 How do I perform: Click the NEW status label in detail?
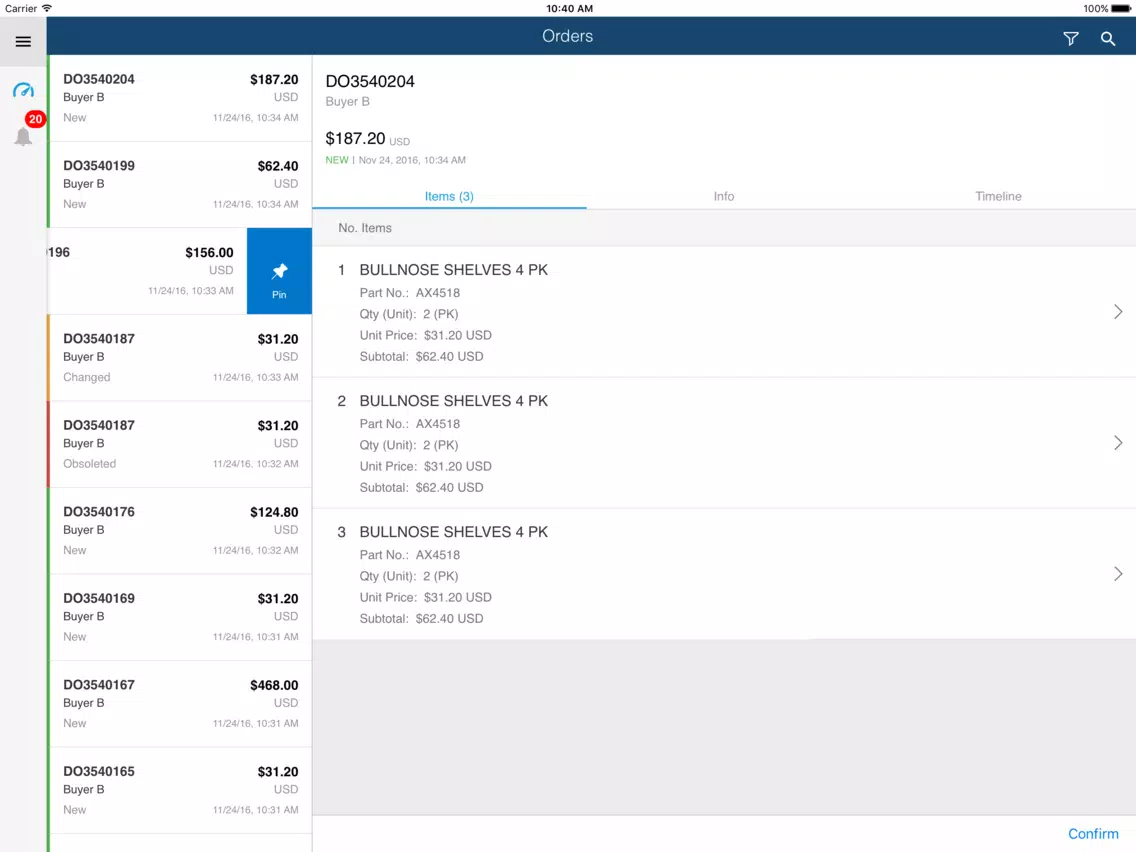(337, 160)
